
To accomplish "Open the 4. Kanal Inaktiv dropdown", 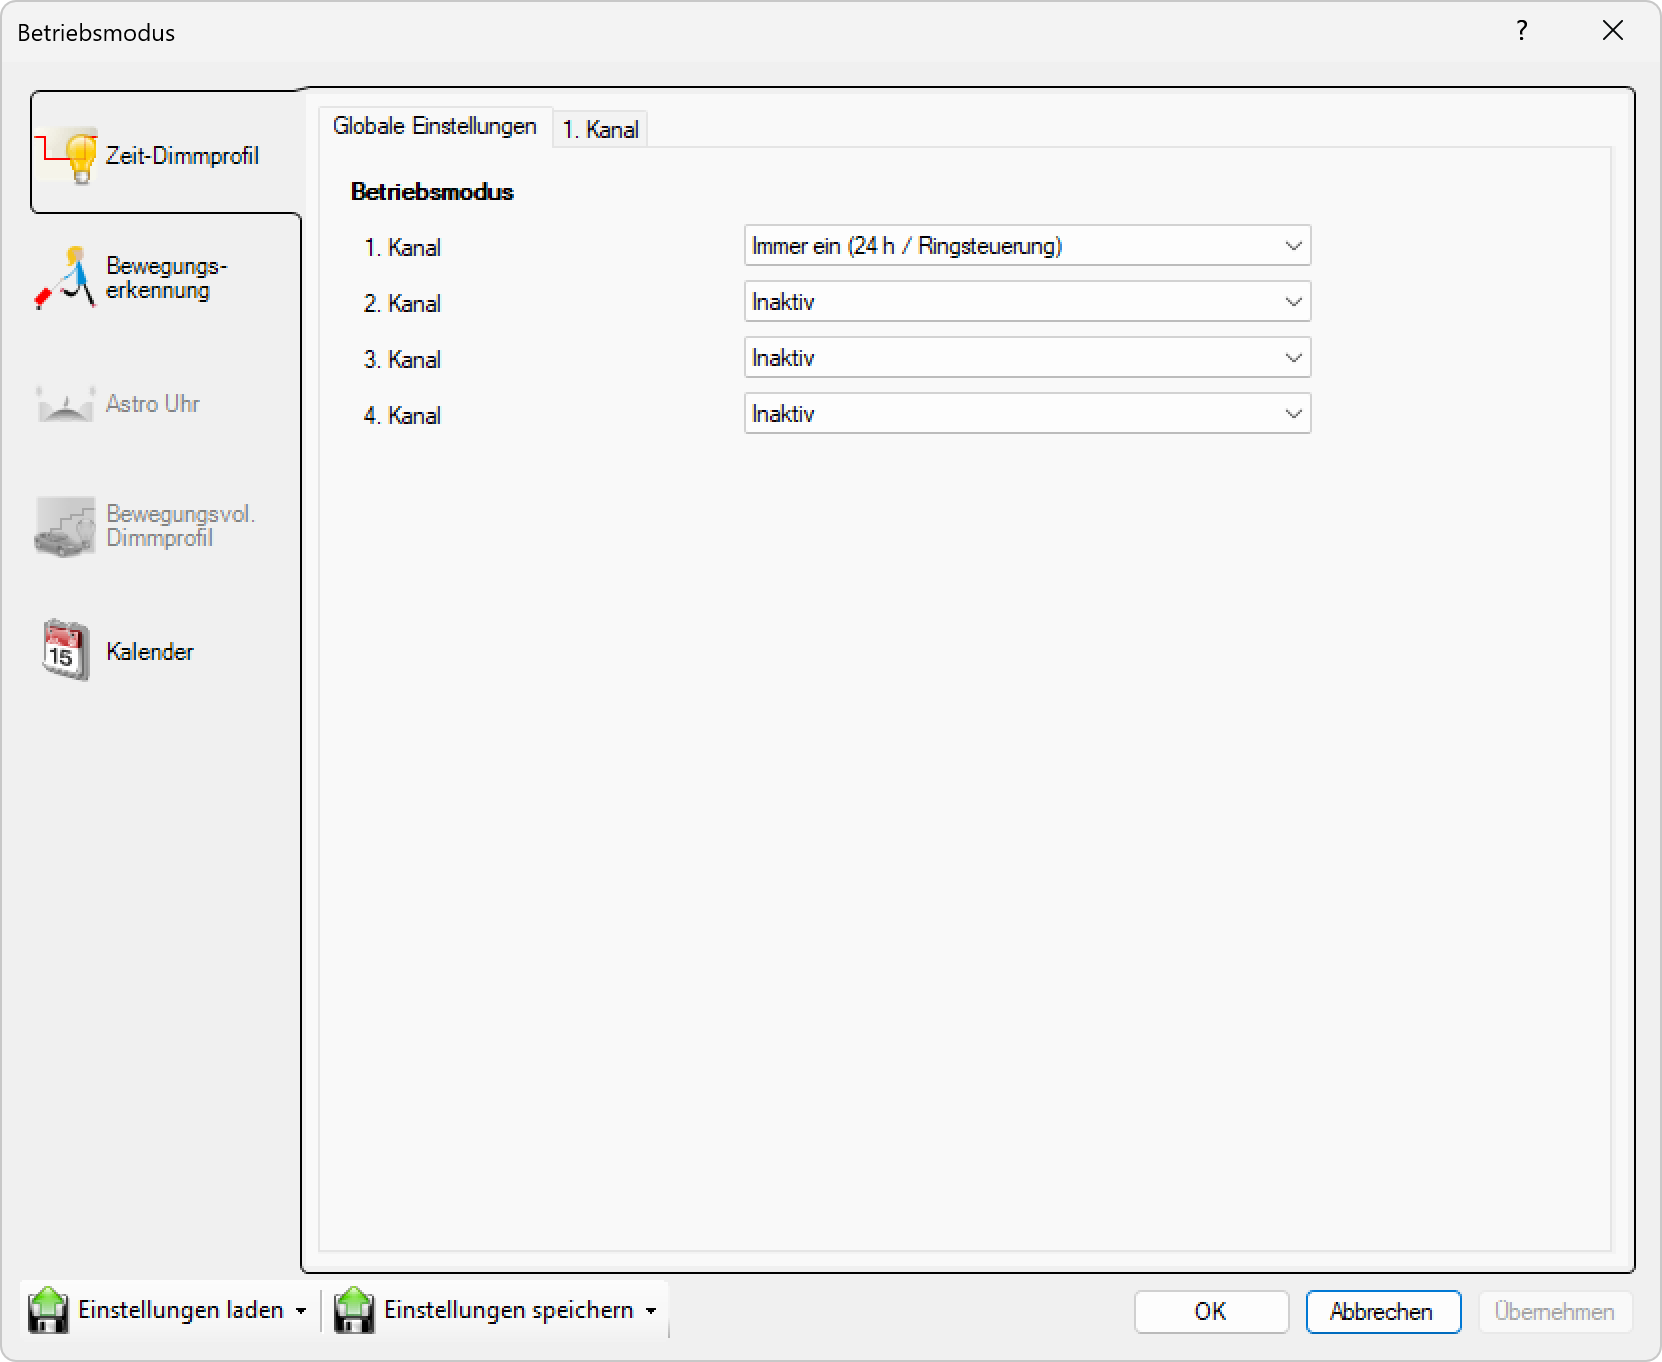I will coord(1027,414).
